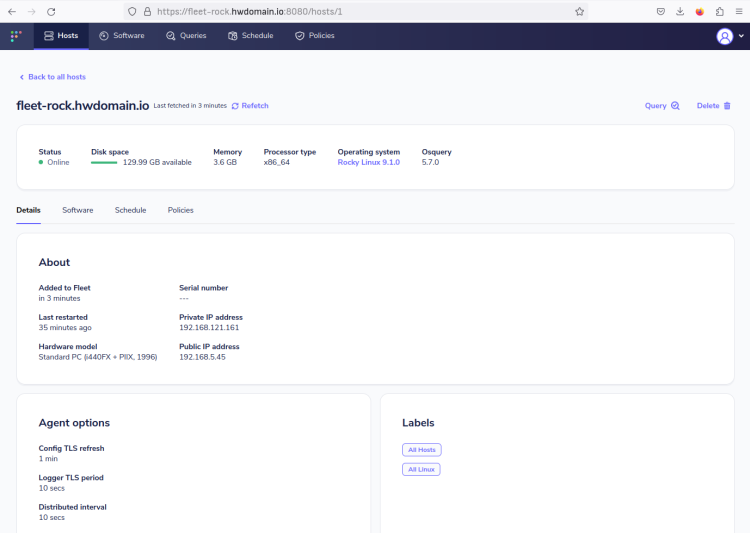The height and width of the screenshot is (533, 750).
Task: Reload the page in browser
Action: pos(51,11)
